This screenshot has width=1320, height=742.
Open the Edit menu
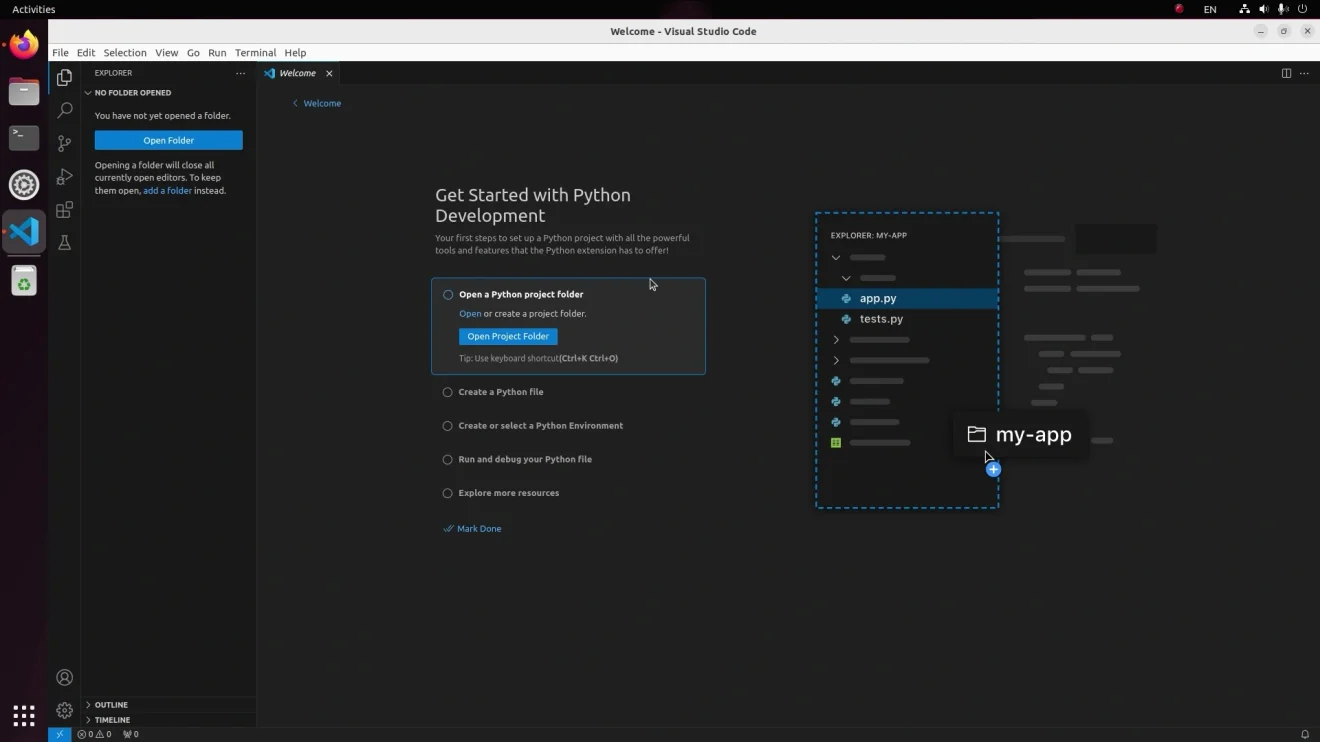(x=86, y=53)
